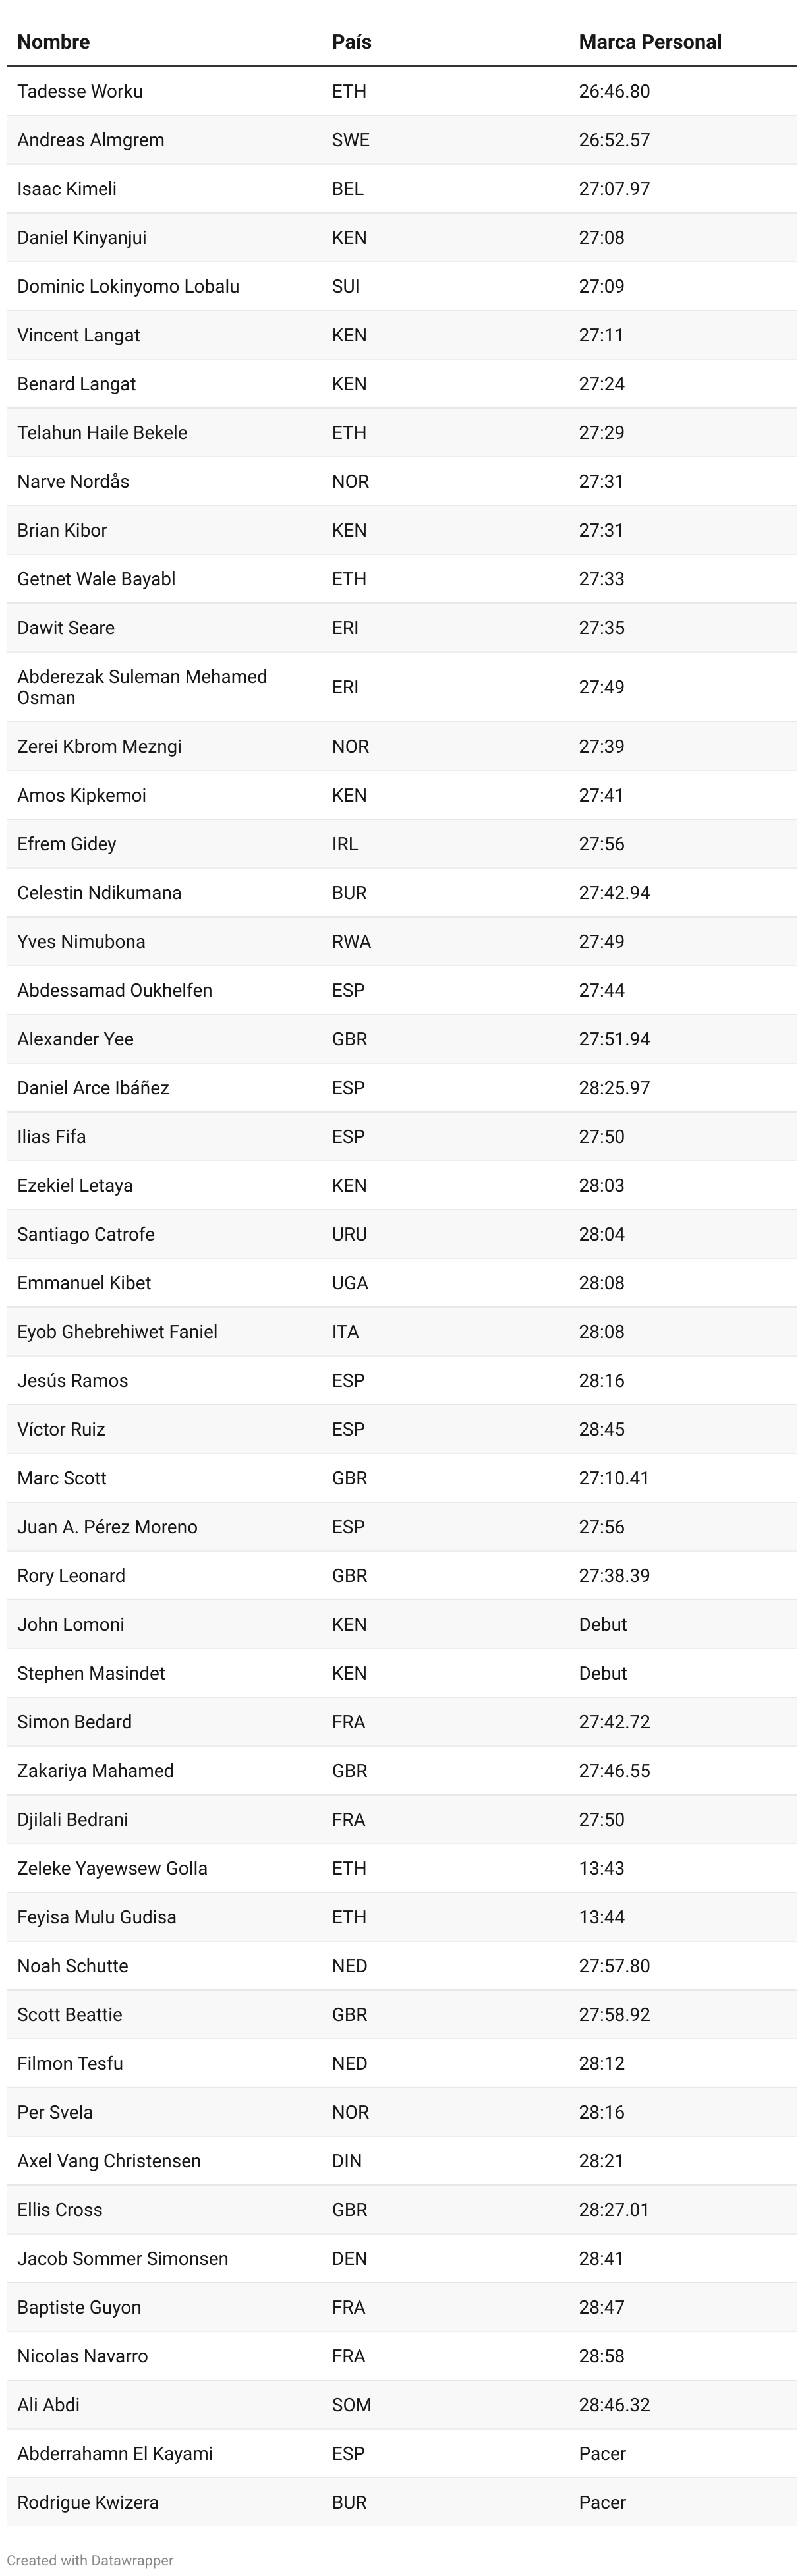Open the Created with Datawrapper link
804x2576 pixels.
pyautogui.click(x=90, y=2560)
